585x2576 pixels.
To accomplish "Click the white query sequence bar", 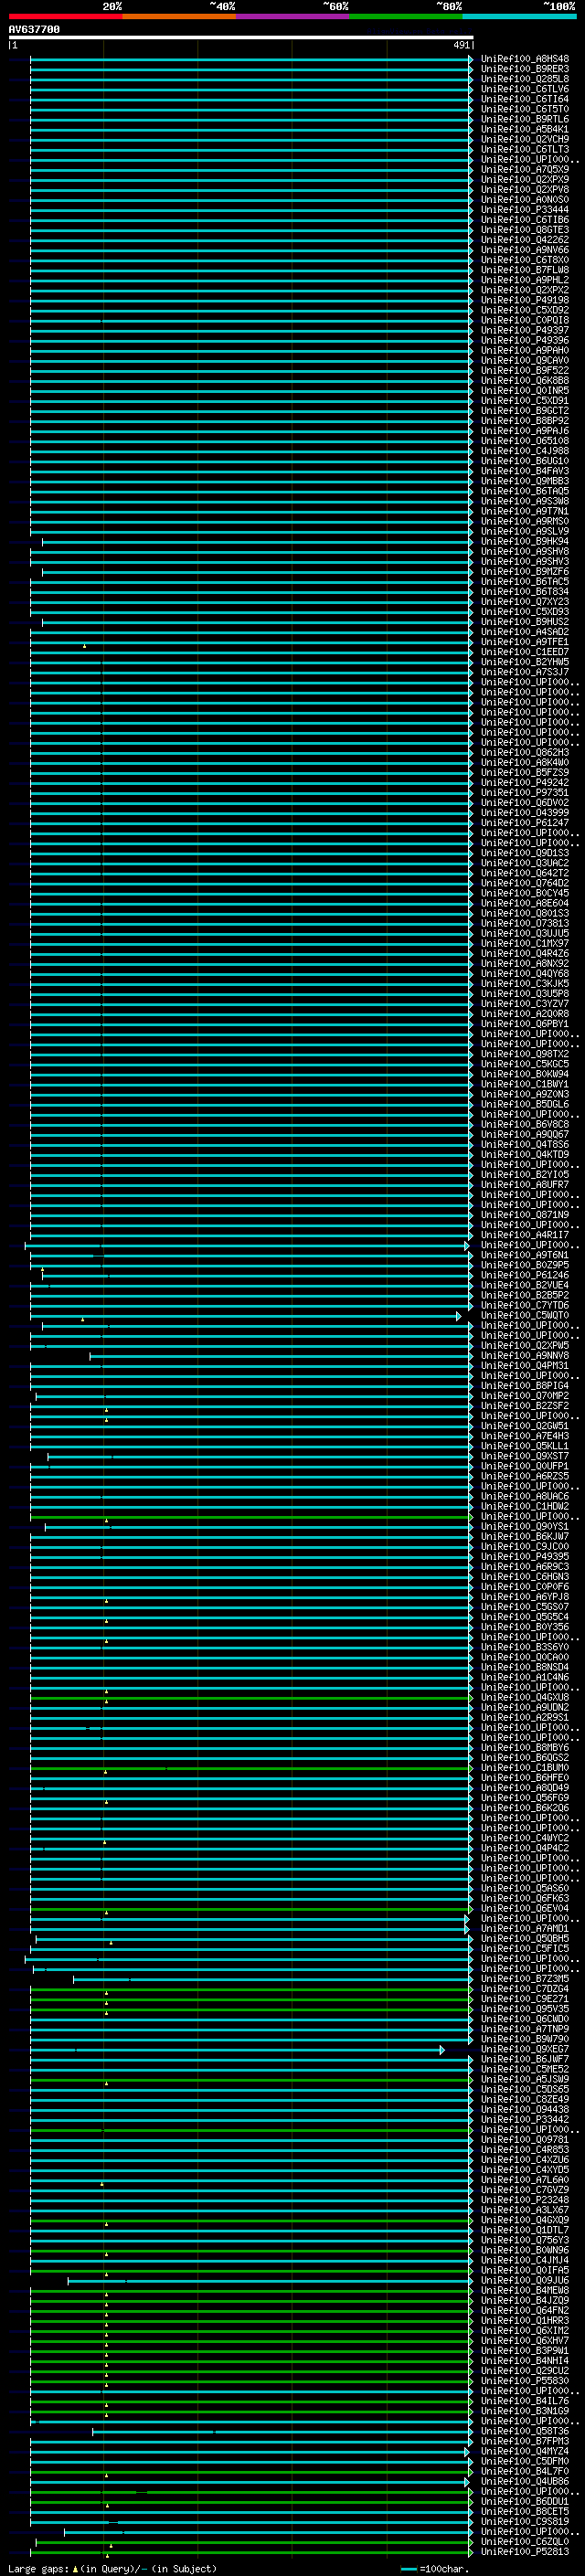I will click(x=241, y=38).
